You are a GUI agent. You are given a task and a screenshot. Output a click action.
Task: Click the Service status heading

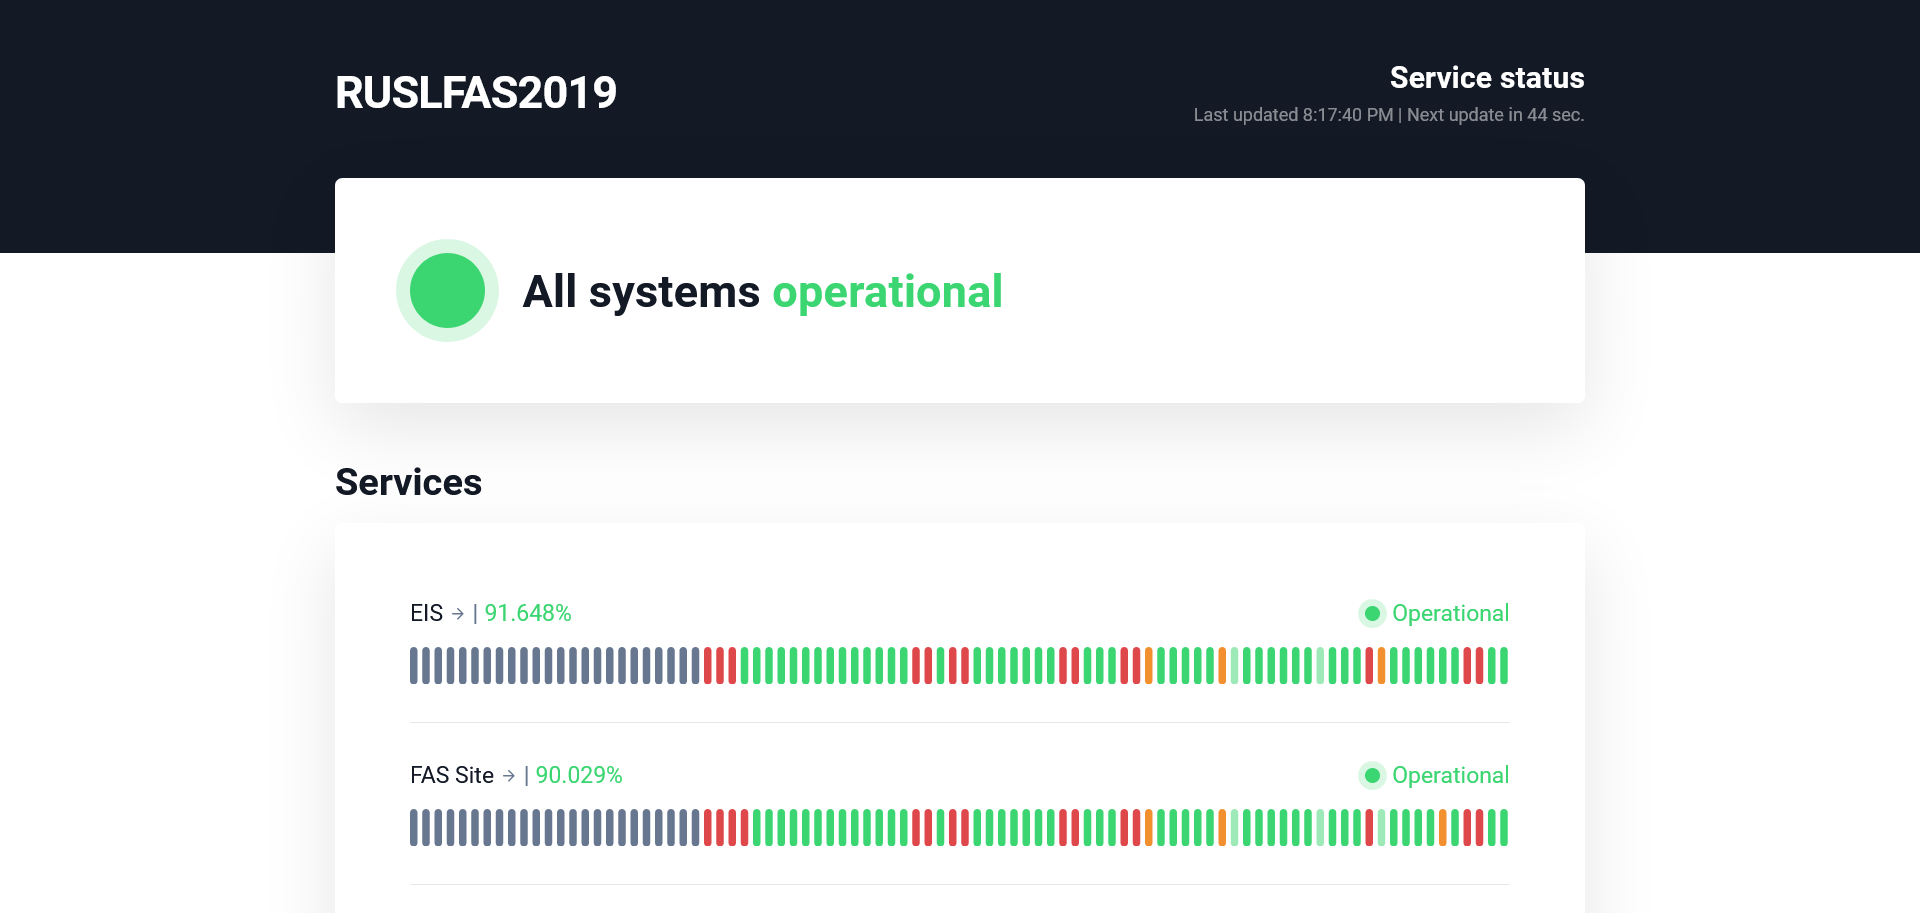tap(1486, 78)
